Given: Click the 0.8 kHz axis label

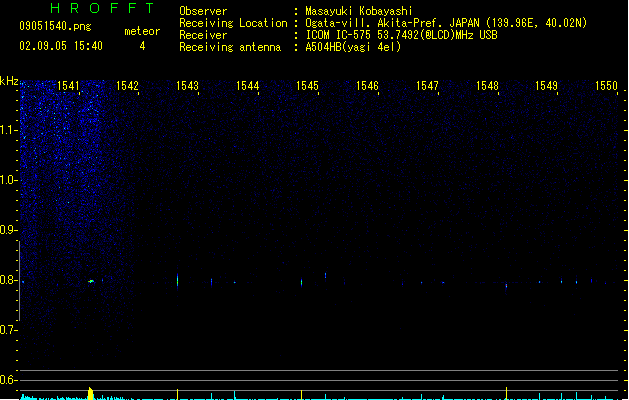Looking at the screenshot, I should [x=8, y=280].
